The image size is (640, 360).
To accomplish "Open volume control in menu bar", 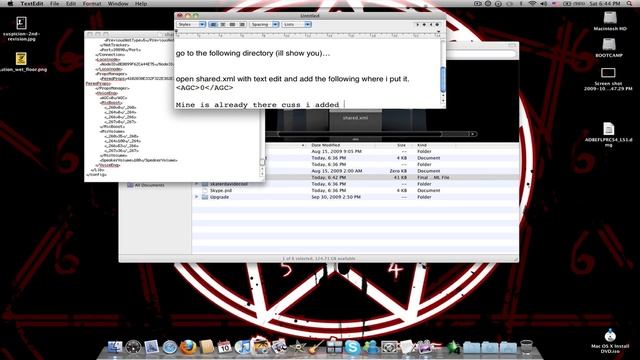I will click(544, 3).
